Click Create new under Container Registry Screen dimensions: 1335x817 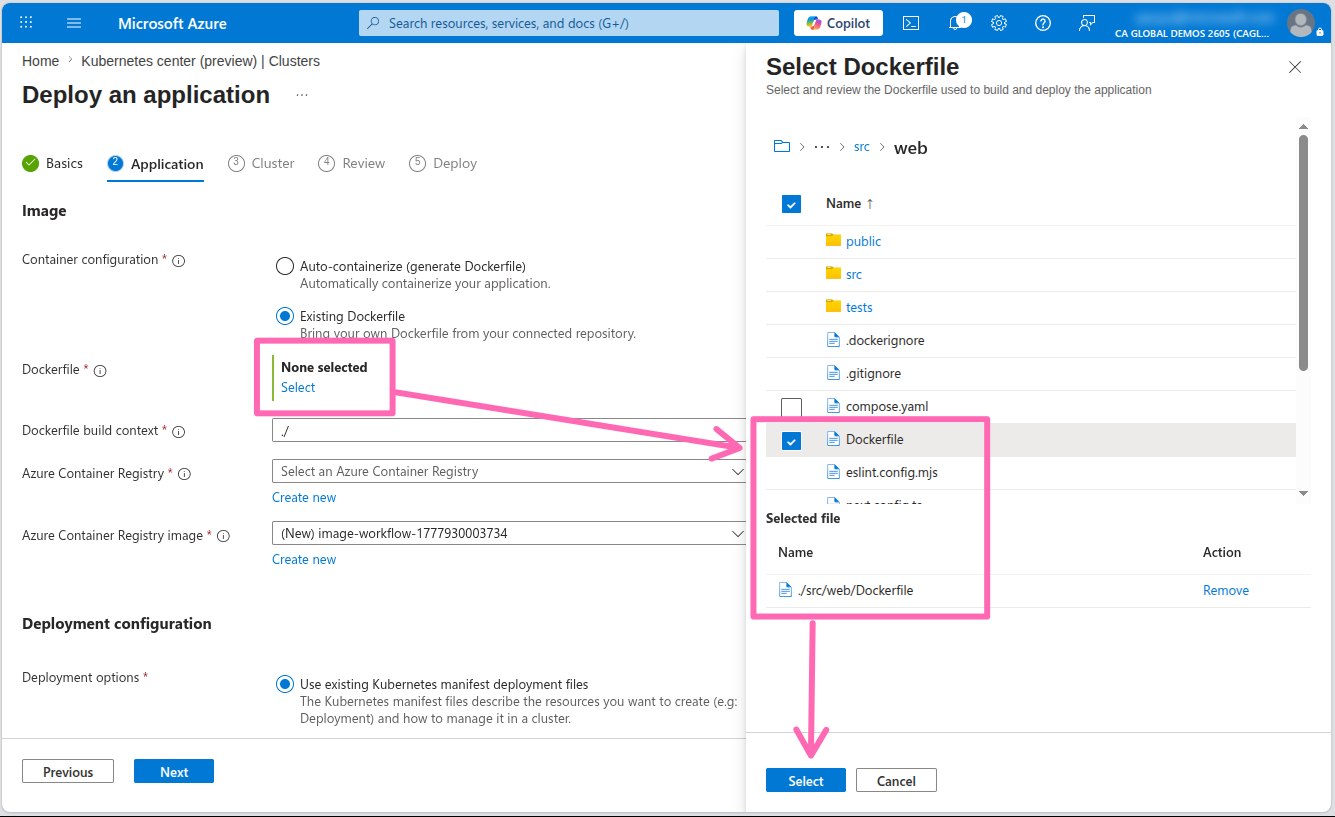click(x=304, y=497)
